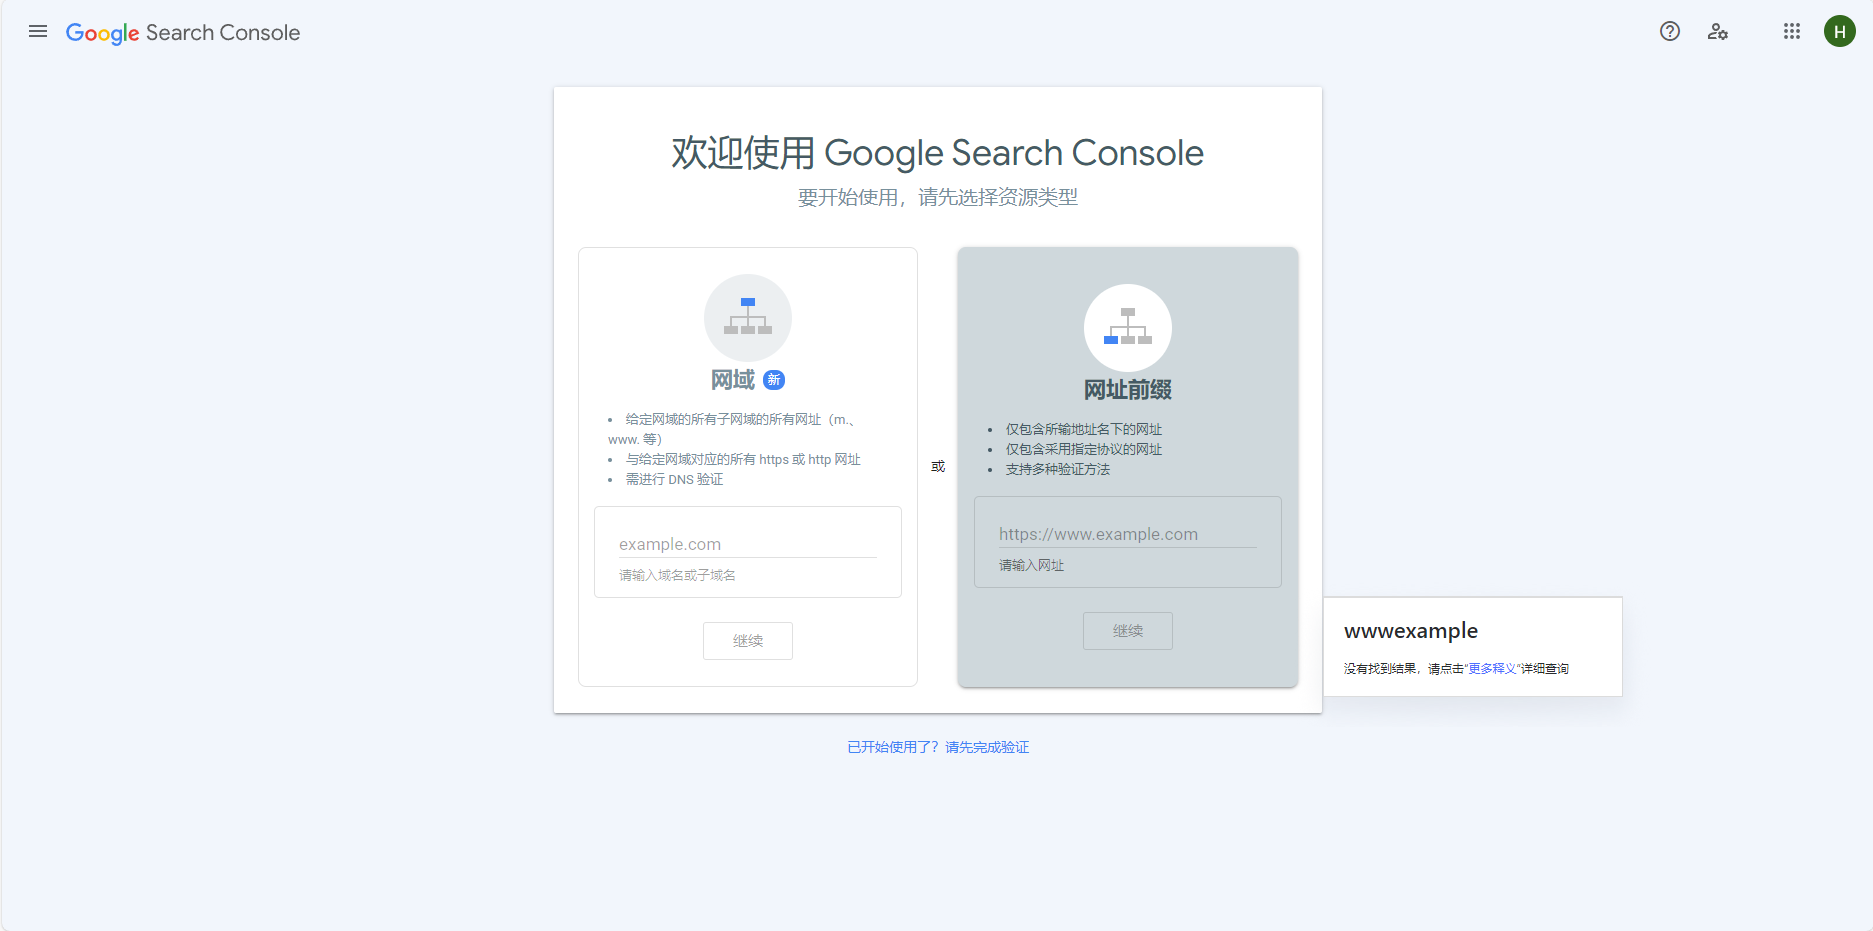This screenshot has height=931, width=1873.
Task: Click the blue 新 badge
Action: pos(774,380)
